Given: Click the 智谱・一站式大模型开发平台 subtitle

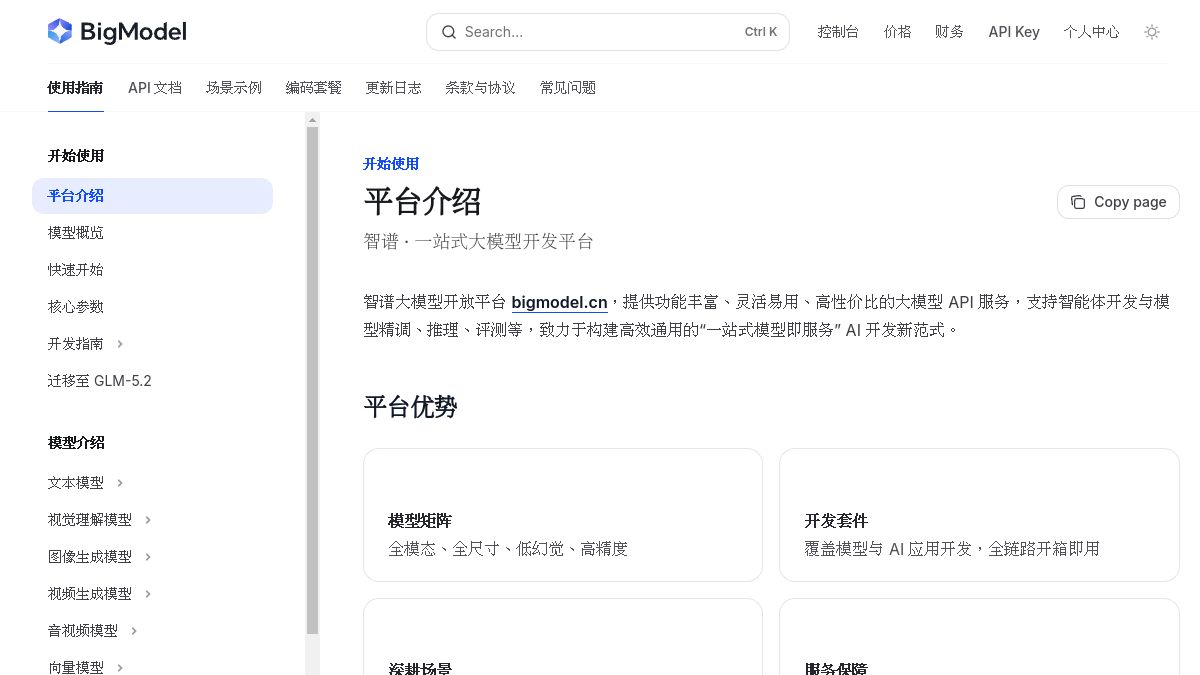Looking at the screenshot, I should point(479,242).
